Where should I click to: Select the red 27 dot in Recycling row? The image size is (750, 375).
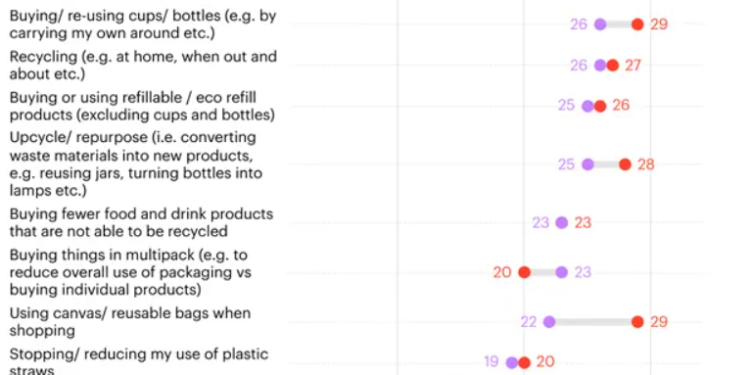[612, 66]
